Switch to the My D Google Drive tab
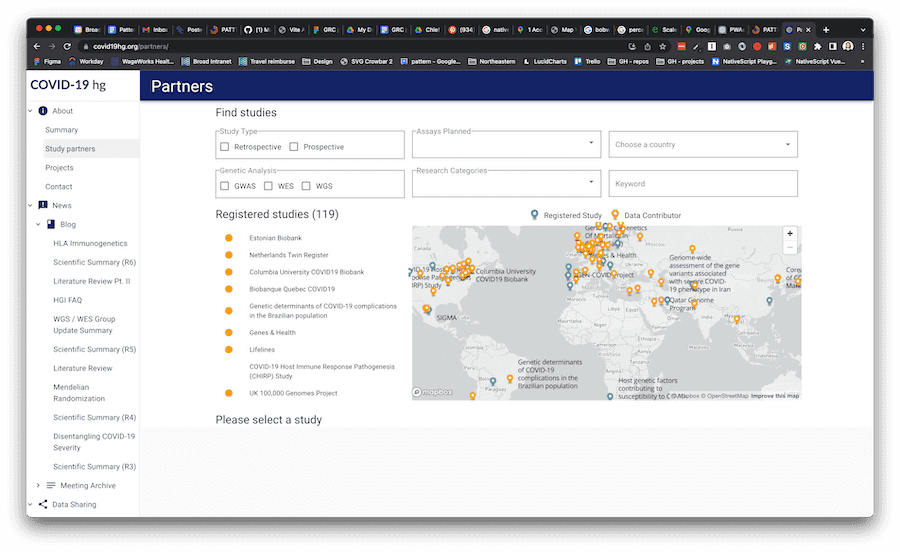 click(x=359, y=30)
